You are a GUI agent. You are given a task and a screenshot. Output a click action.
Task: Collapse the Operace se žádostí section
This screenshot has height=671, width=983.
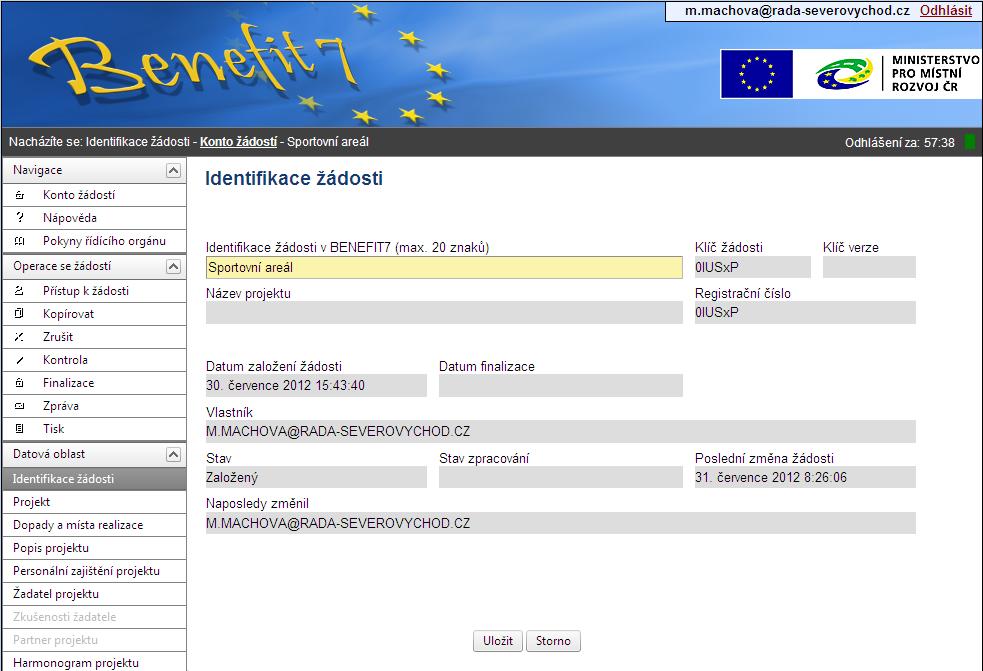coord(173,267)
